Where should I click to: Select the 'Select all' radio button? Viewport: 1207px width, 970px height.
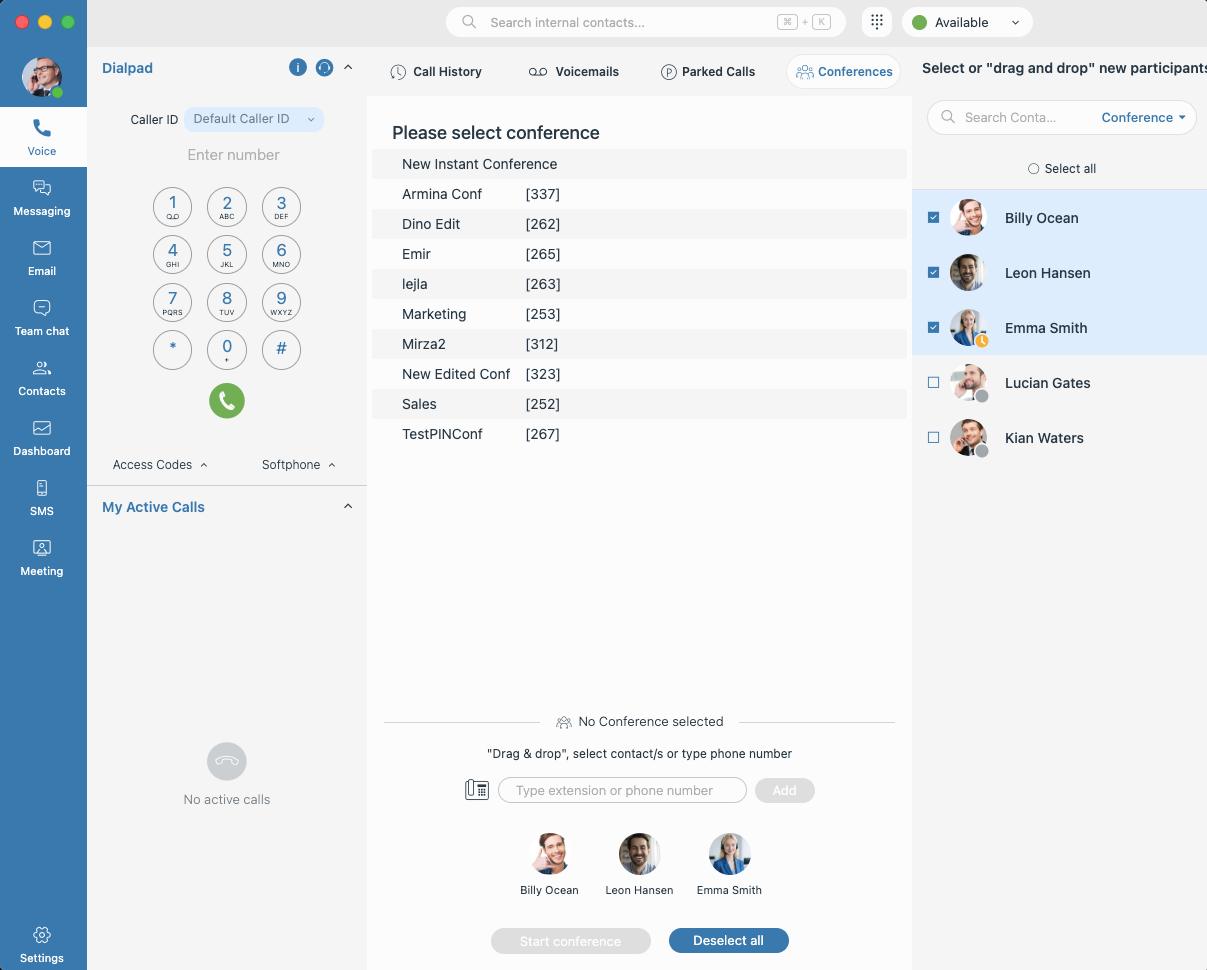click(x=1033, y=169)
